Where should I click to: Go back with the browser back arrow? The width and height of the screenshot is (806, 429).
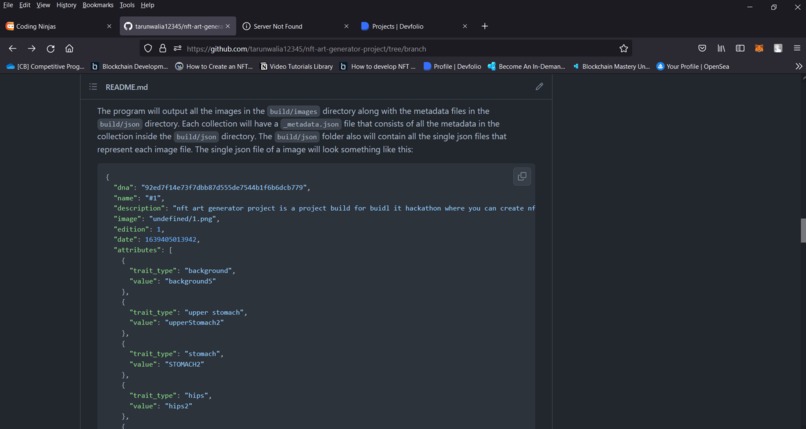point(12,48)
